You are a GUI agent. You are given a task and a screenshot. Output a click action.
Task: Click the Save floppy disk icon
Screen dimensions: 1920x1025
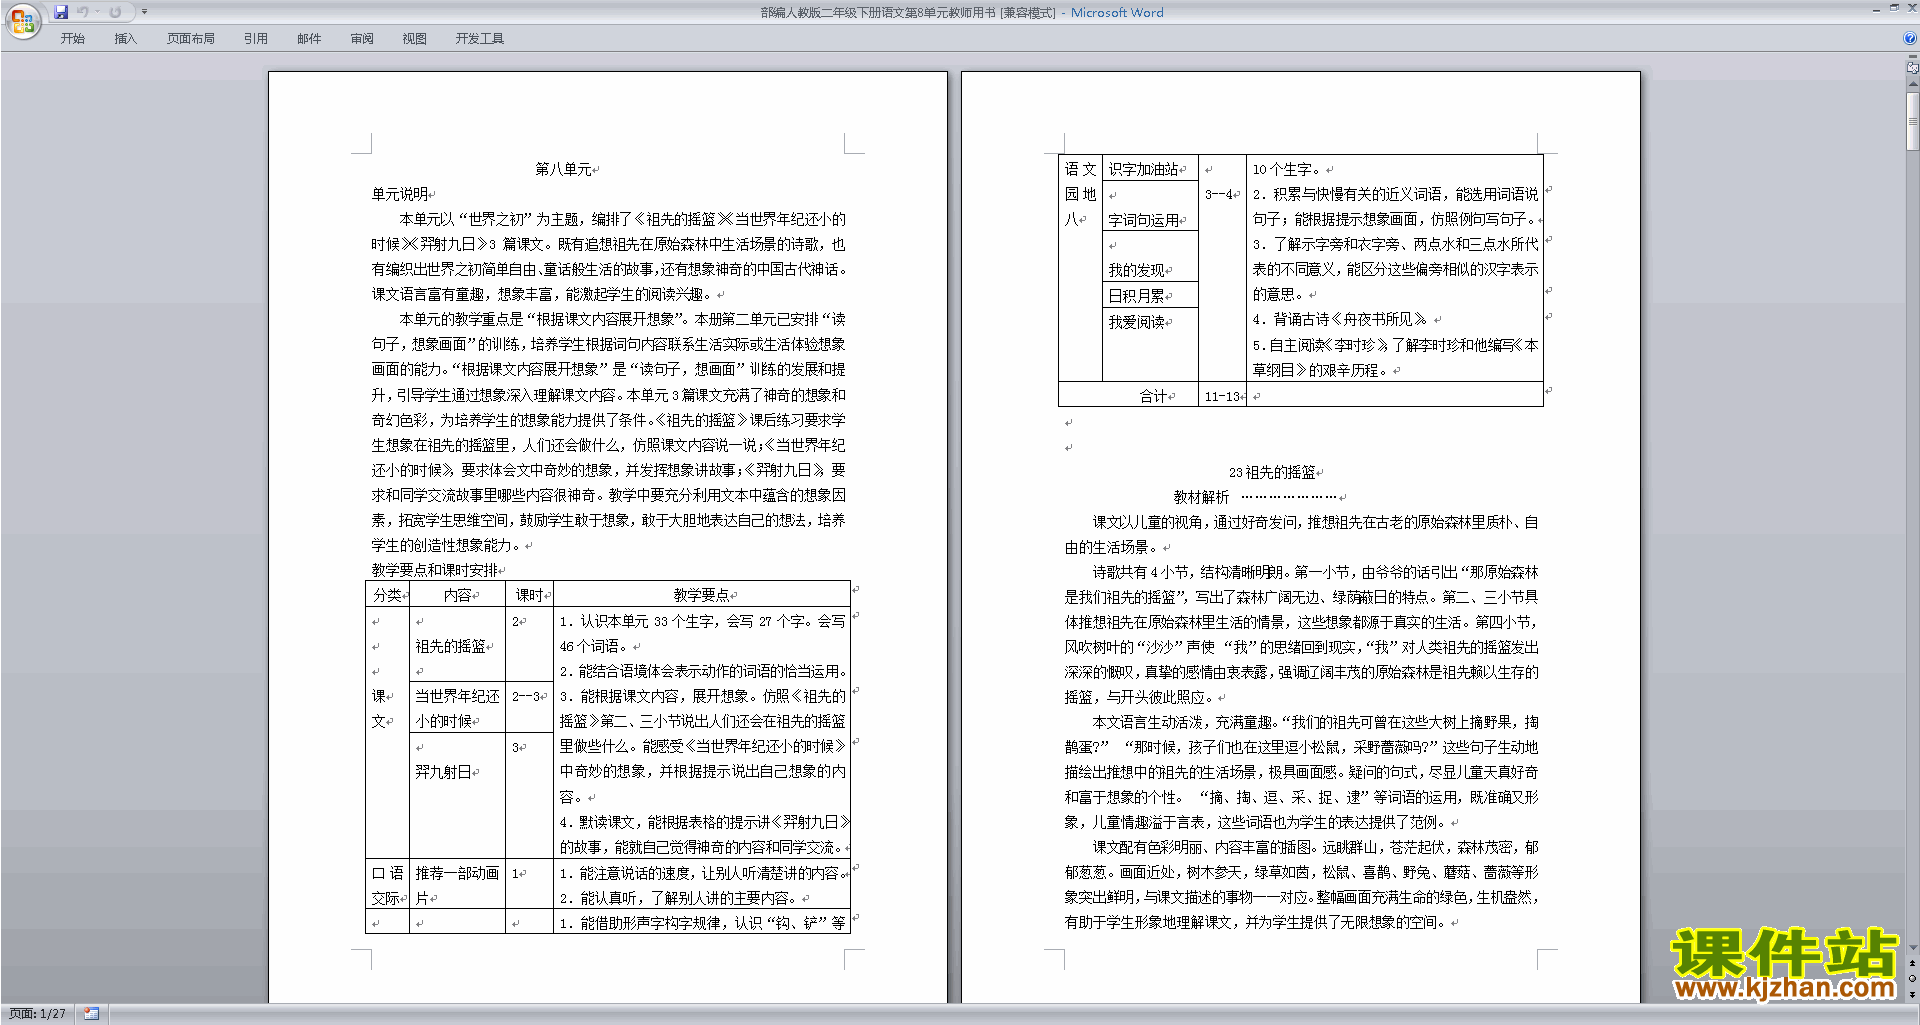pyautogui.click(x=61, y=12)
